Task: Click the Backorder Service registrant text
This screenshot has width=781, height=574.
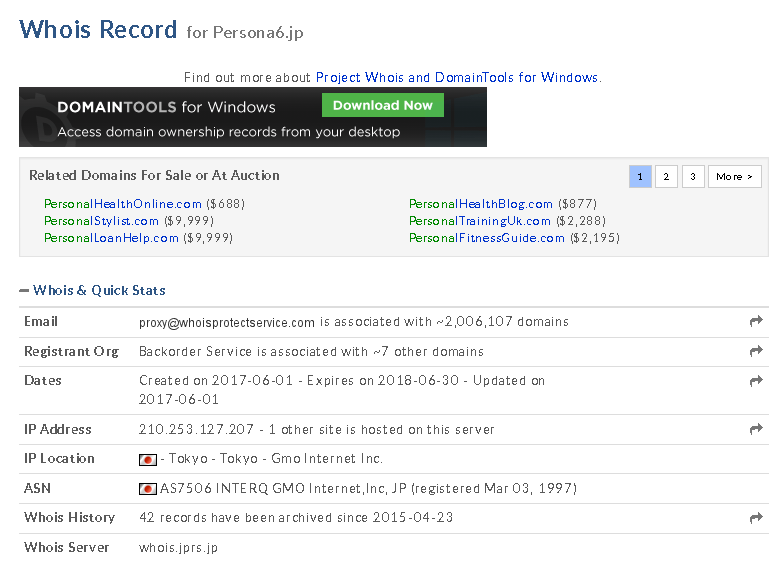Action: click(x=195, y=352)
